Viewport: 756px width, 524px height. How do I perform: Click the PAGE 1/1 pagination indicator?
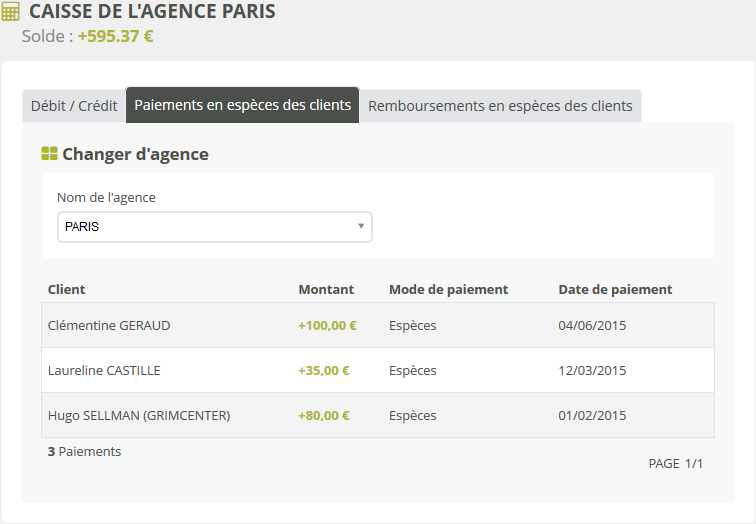(x=676, y=463)
